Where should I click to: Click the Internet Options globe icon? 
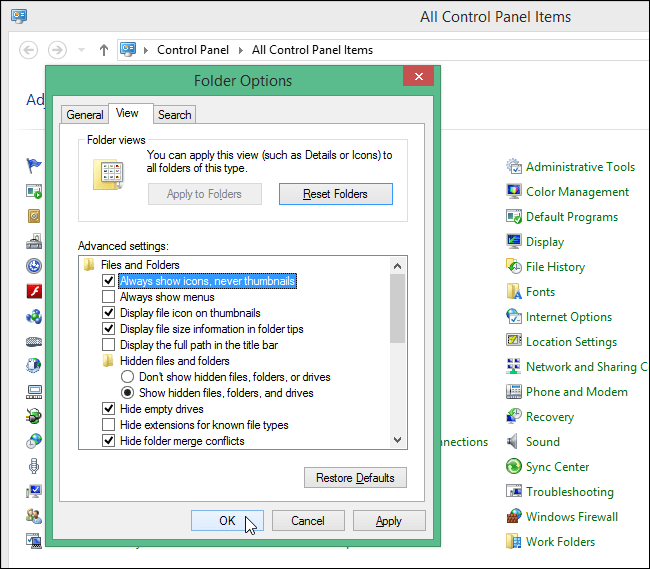point(514,317)
